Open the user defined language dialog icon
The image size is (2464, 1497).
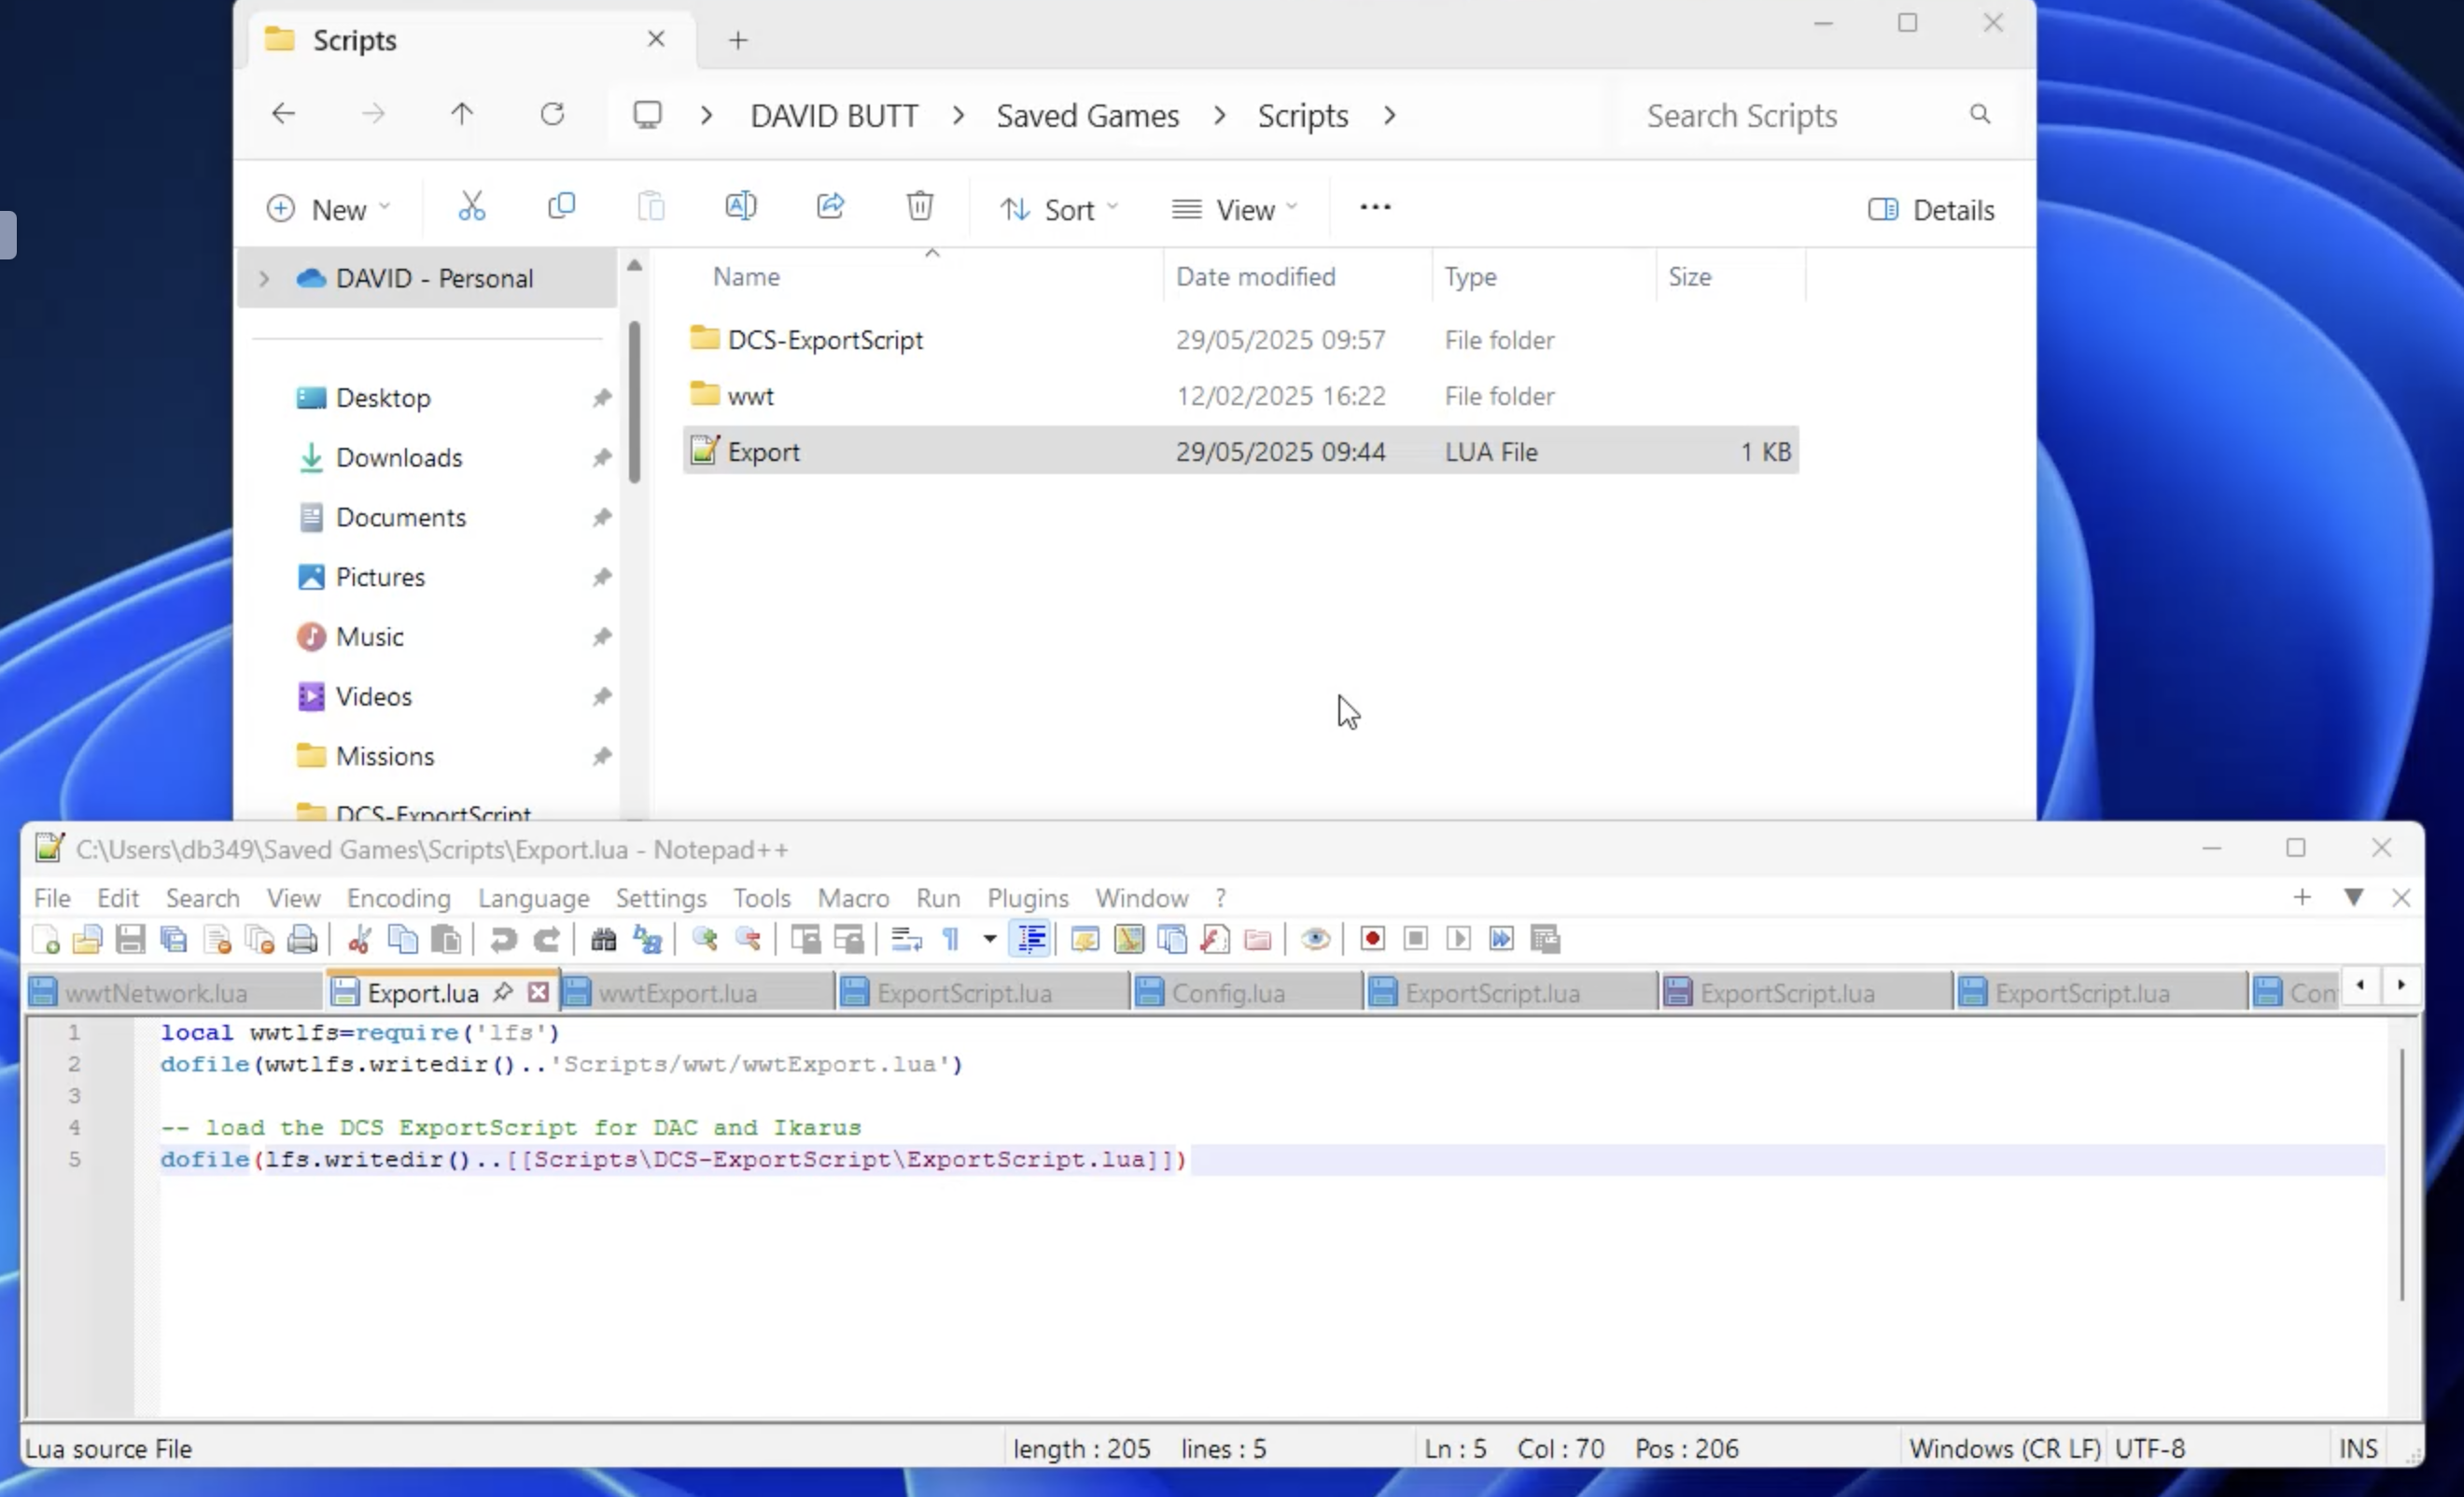[1085, 939]
